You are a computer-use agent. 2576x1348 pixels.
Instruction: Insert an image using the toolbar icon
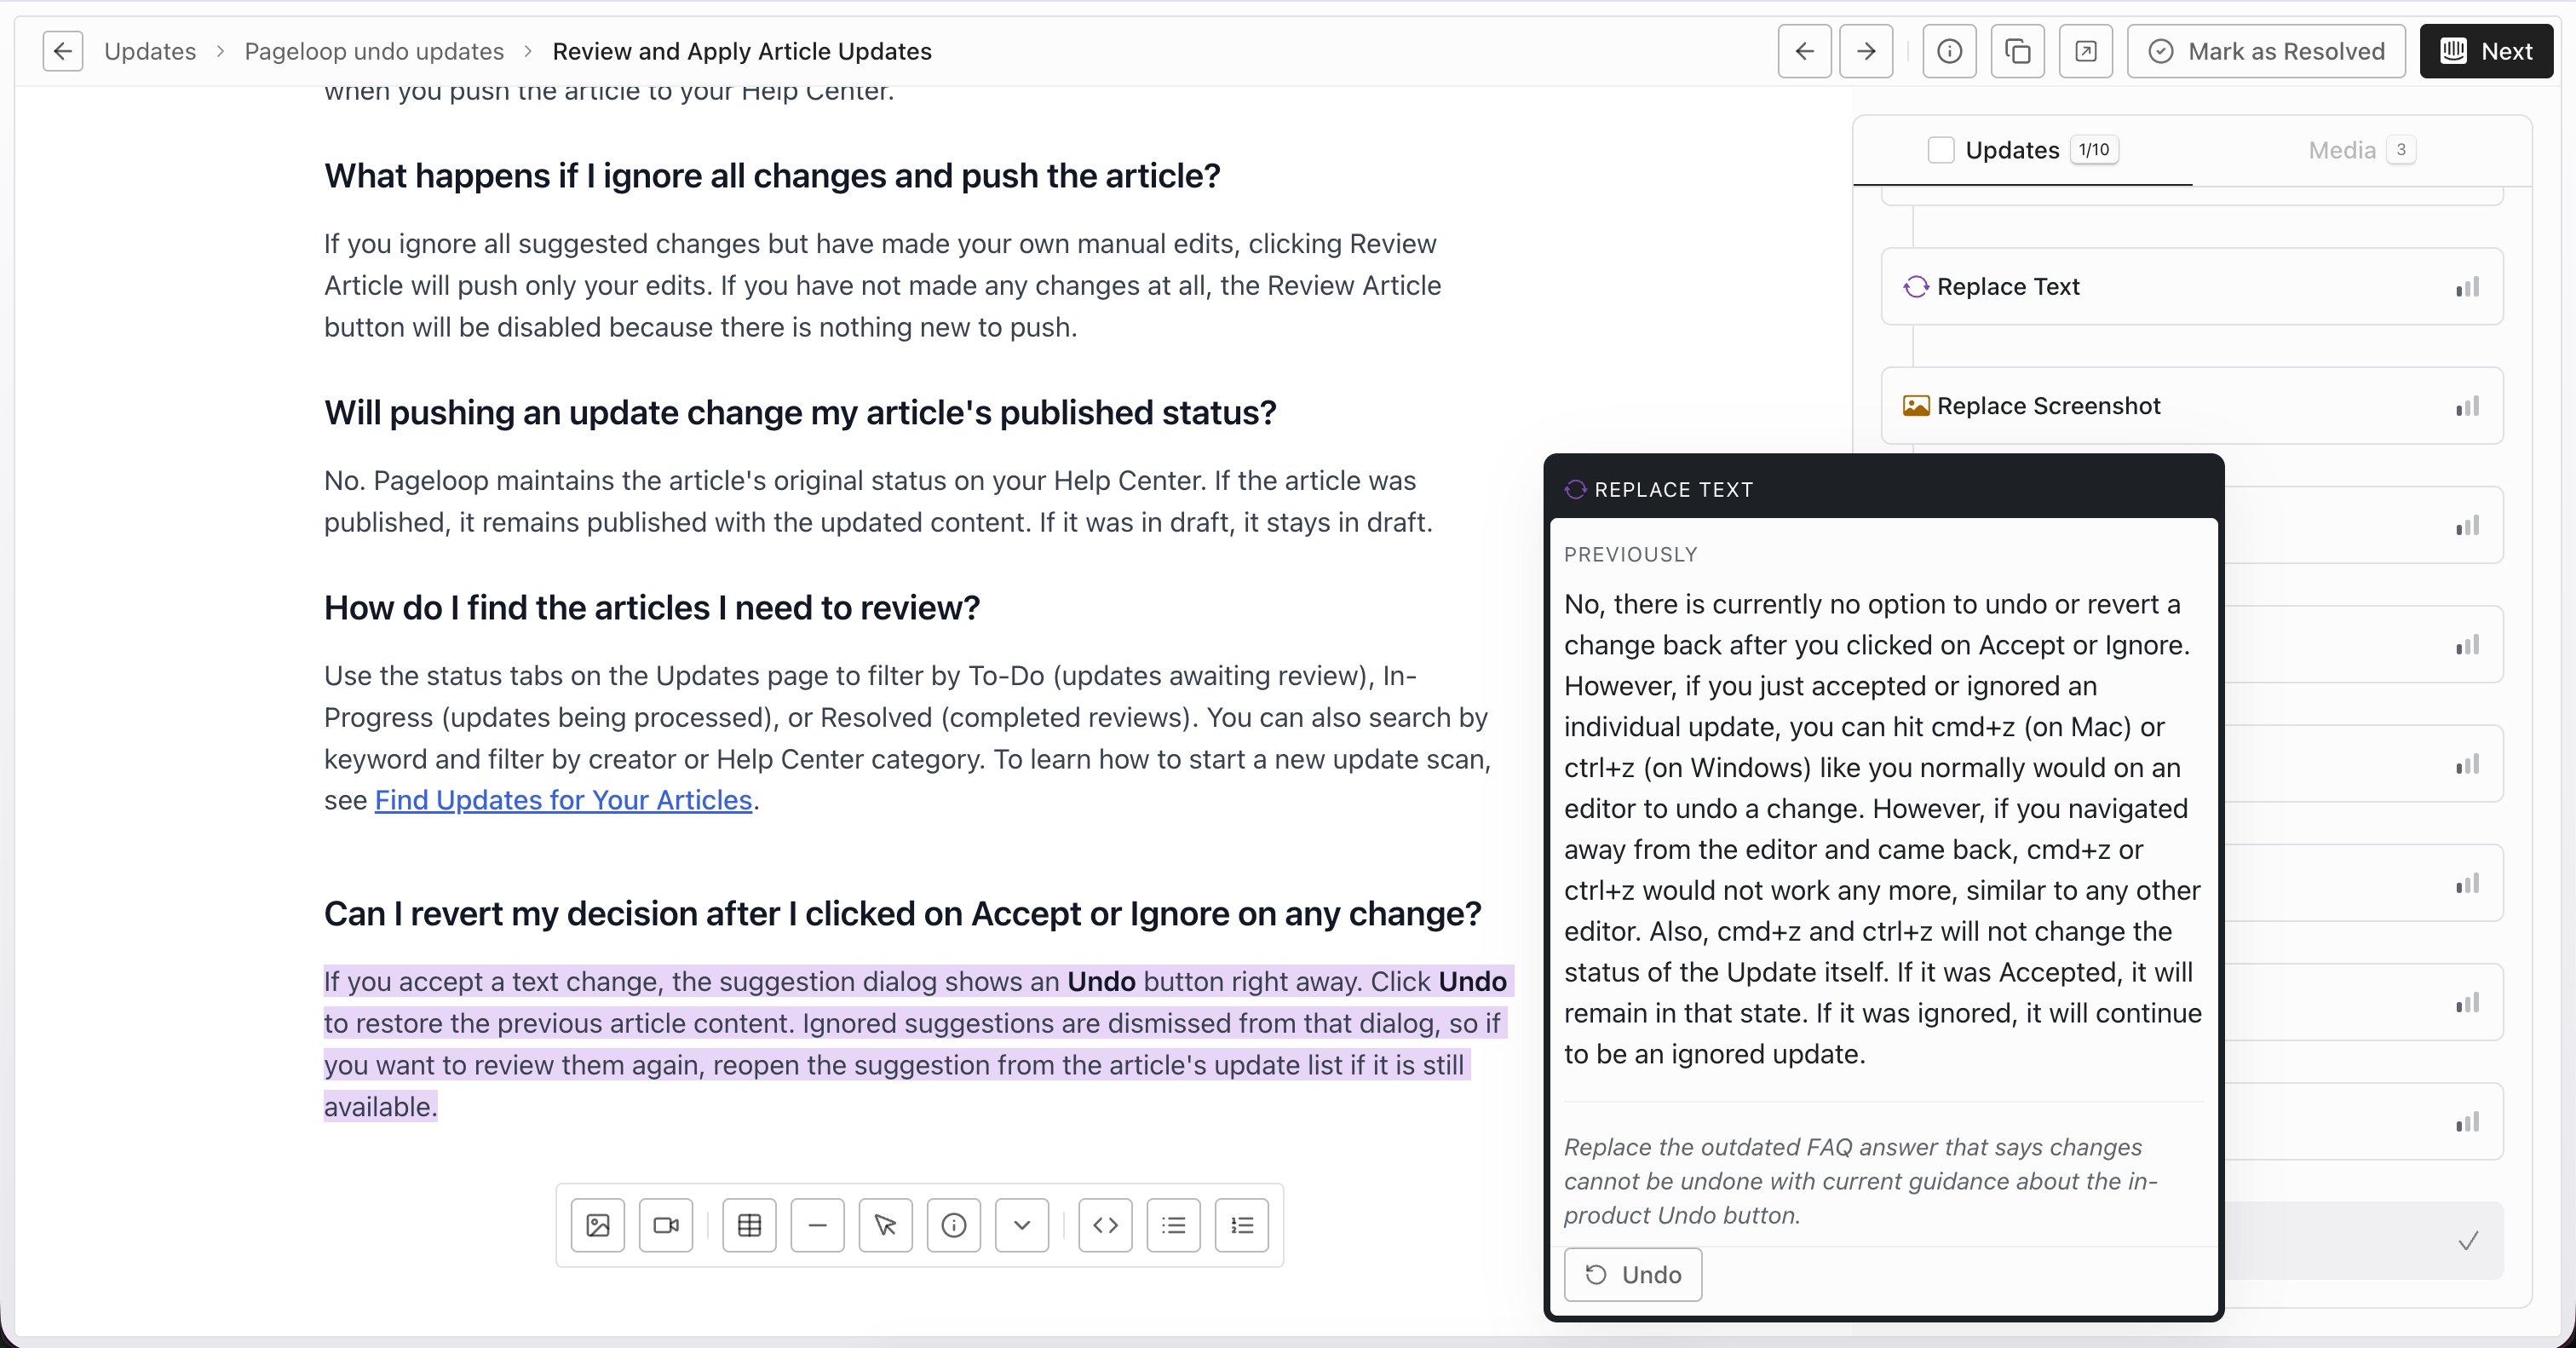click(597, 1225)
